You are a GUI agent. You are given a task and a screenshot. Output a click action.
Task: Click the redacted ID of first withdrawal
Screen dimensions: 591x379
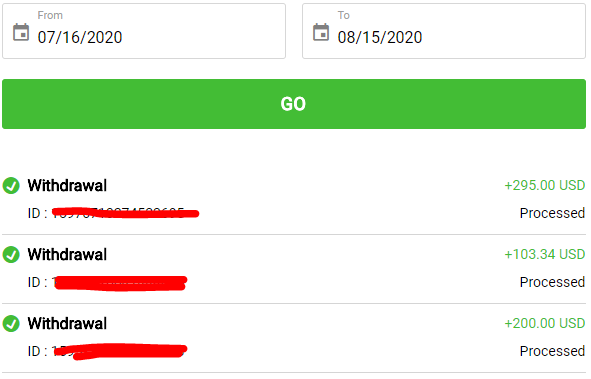125,213
